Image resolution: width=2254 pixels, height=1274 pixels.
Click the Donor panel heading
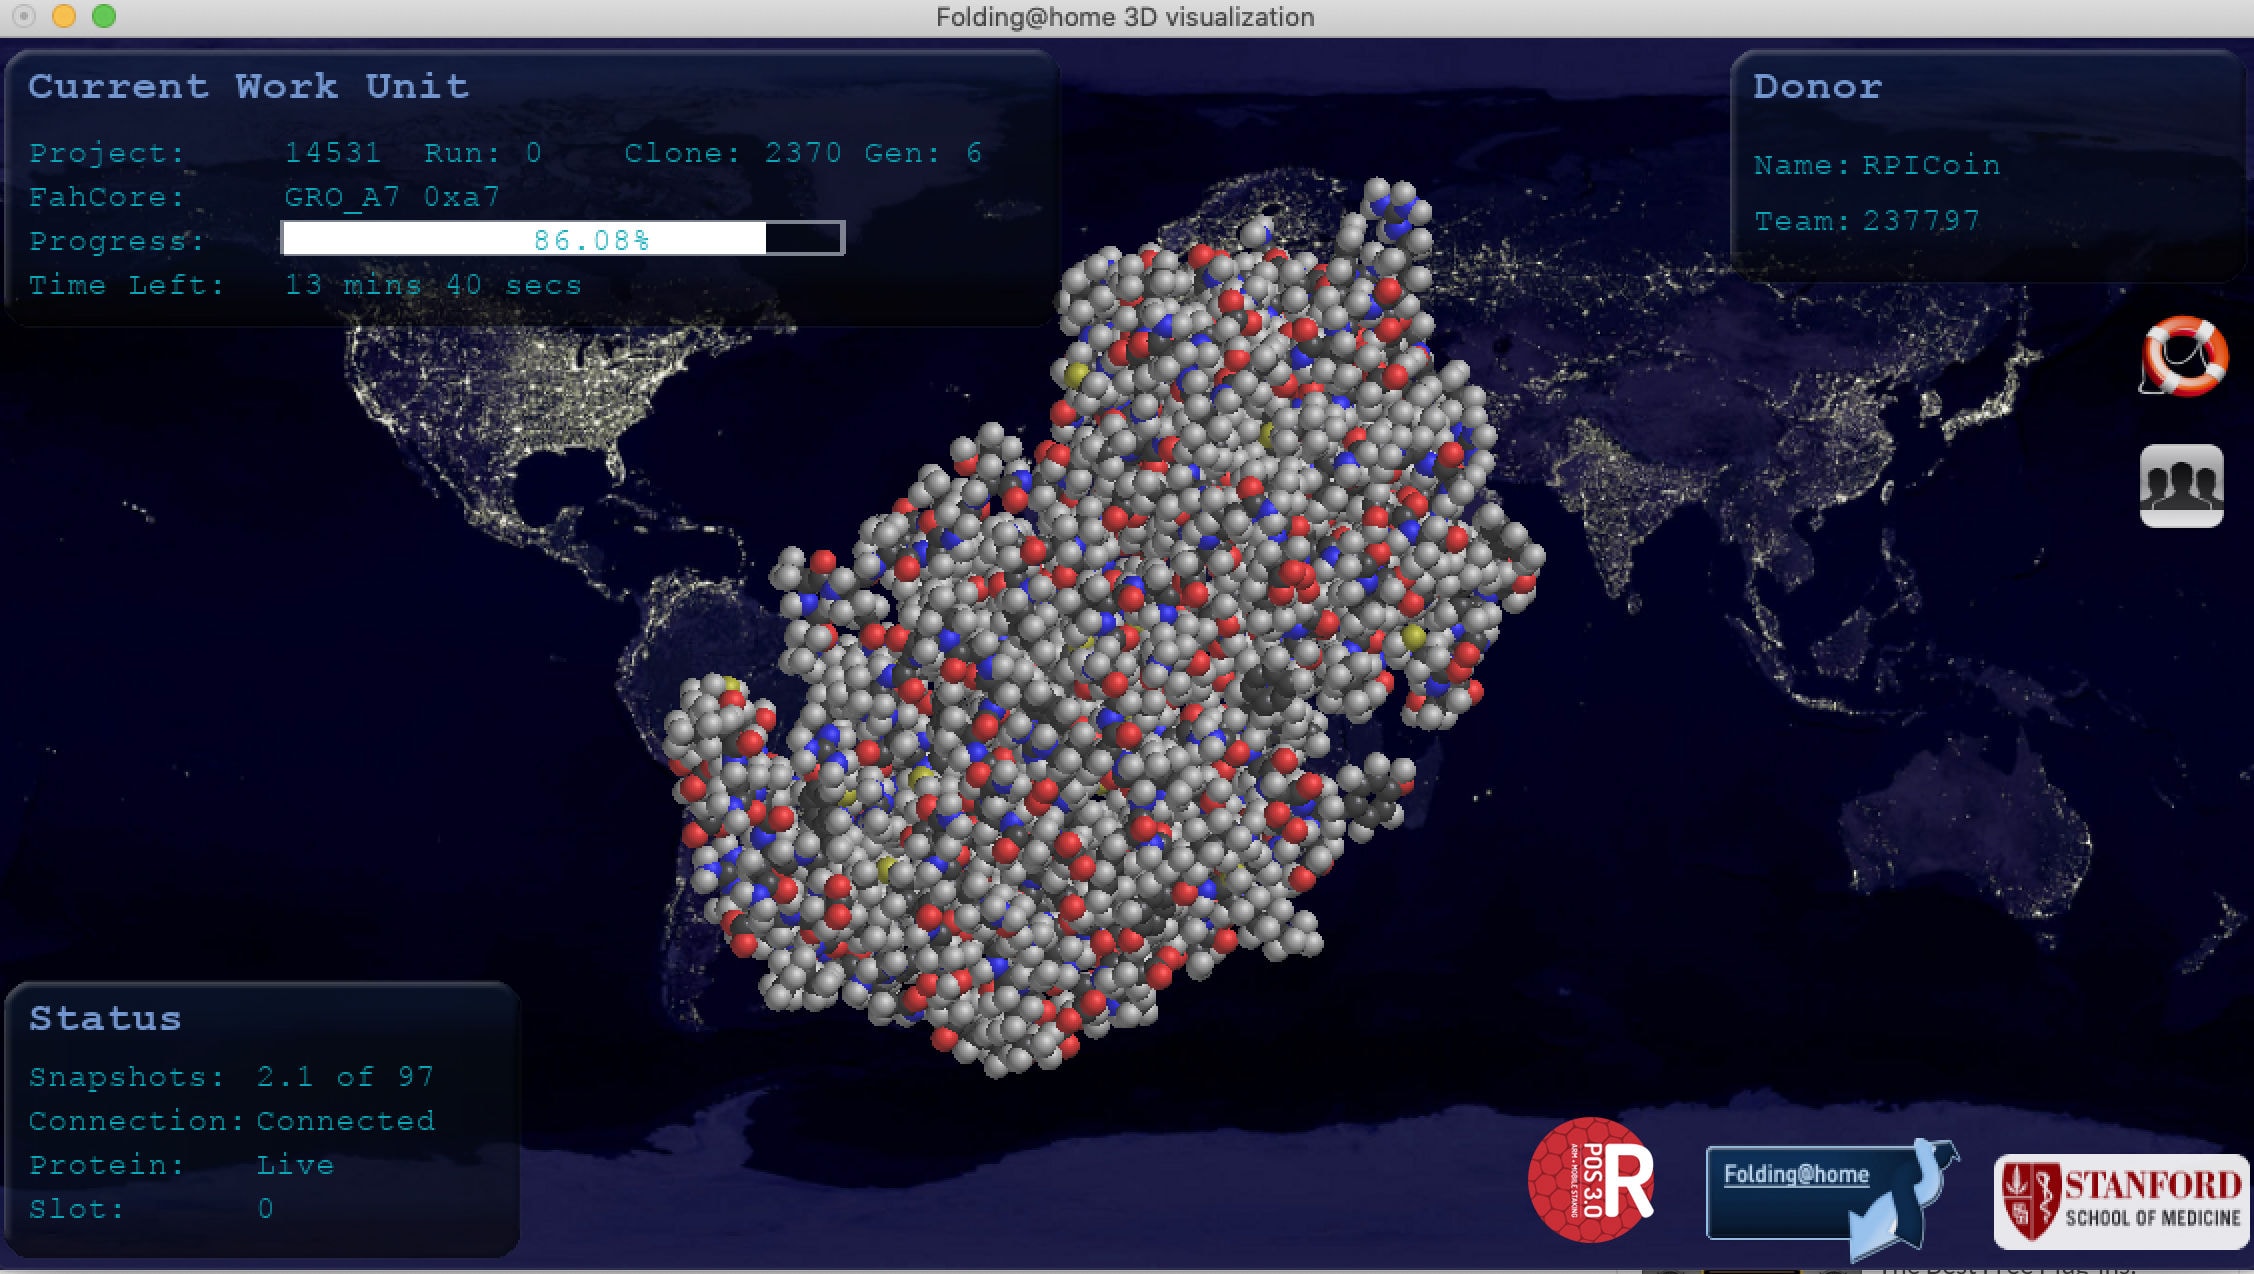tap(1817, 87)
